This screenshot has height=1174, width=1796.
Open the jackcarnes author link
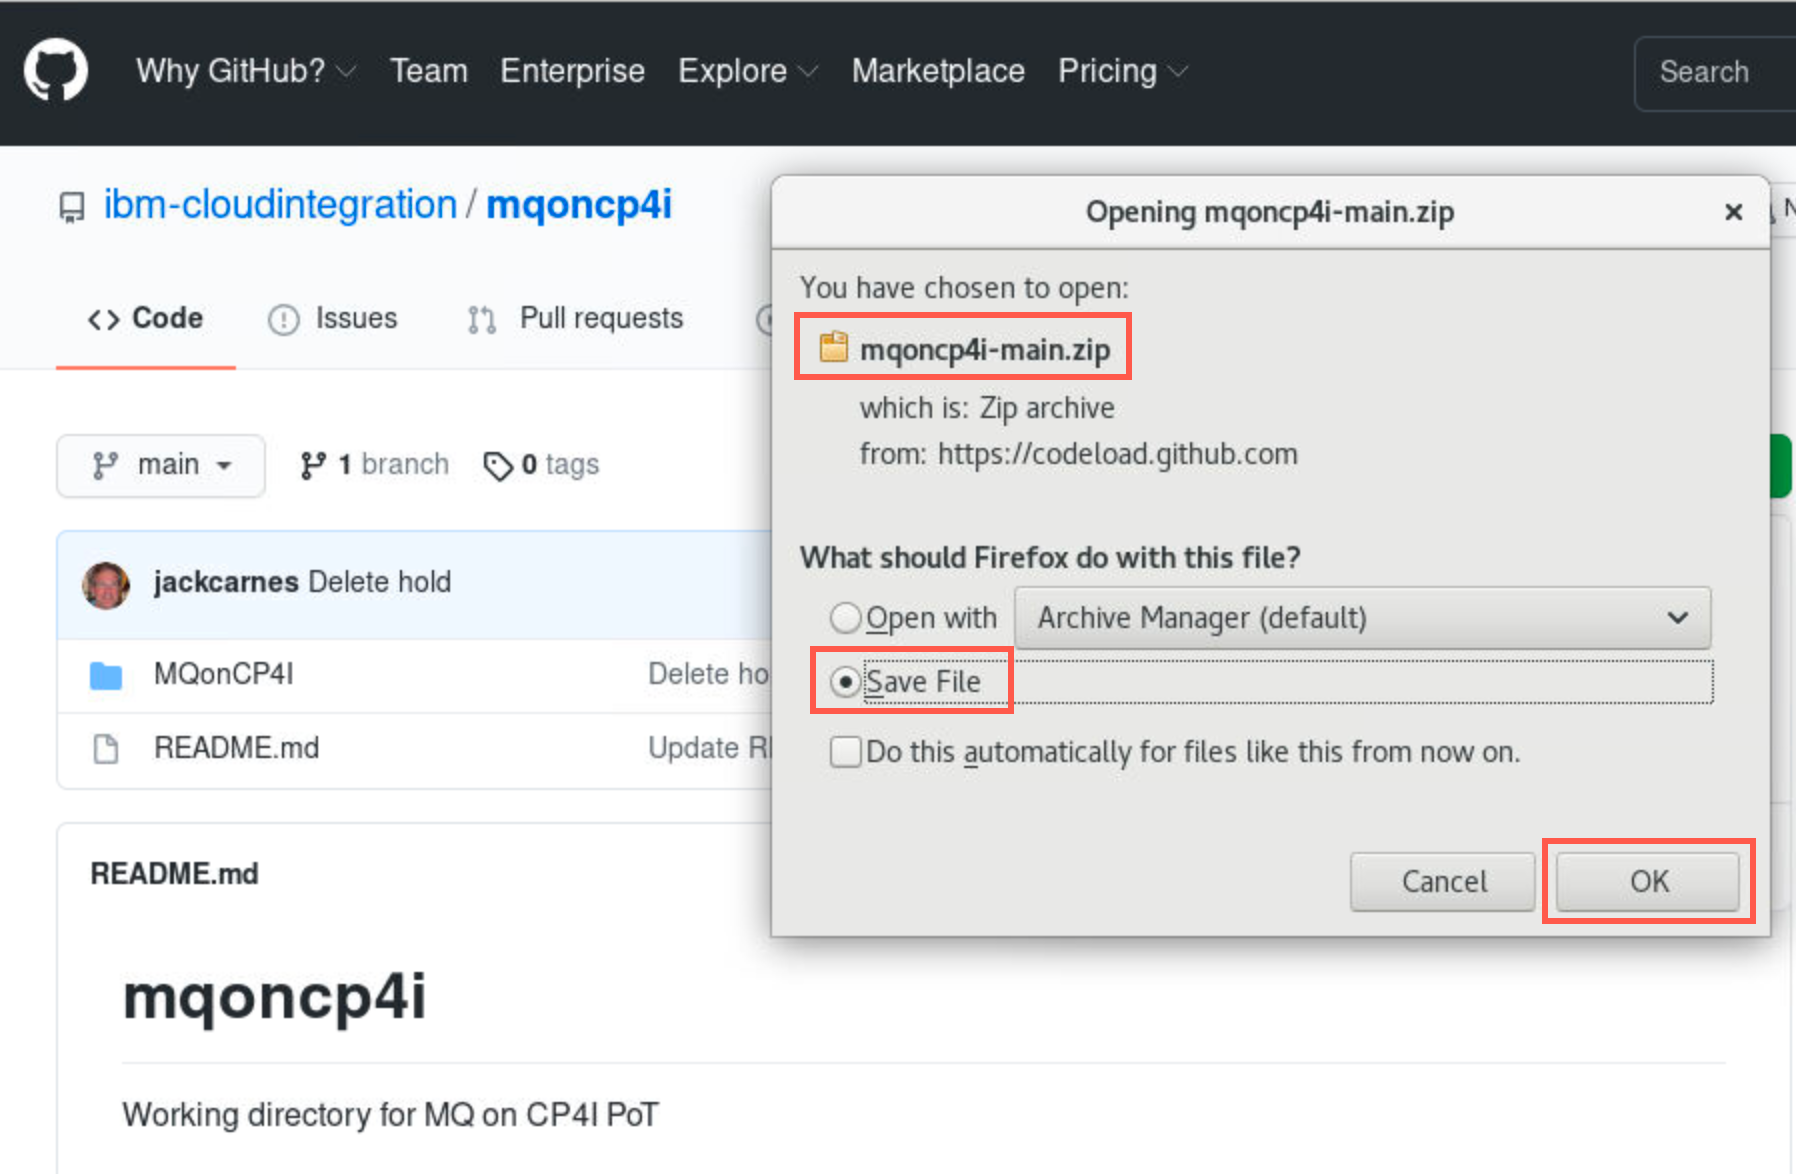pos(226,582)
